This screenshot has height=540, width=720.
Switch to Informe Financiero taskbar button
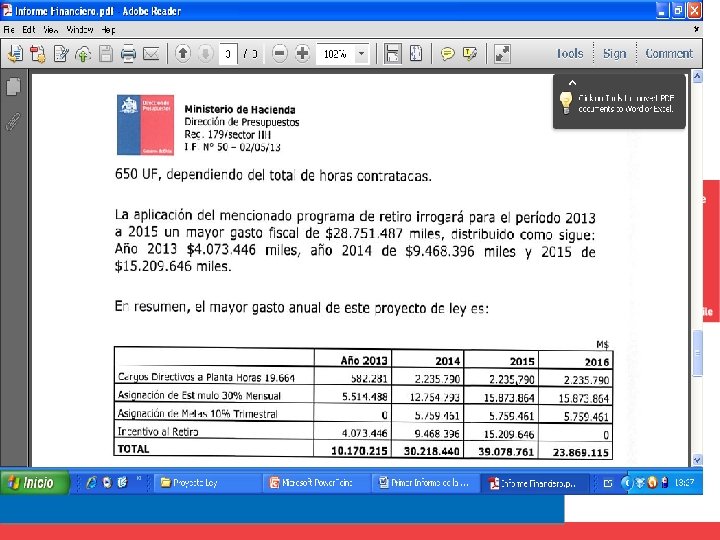point(534,483)
